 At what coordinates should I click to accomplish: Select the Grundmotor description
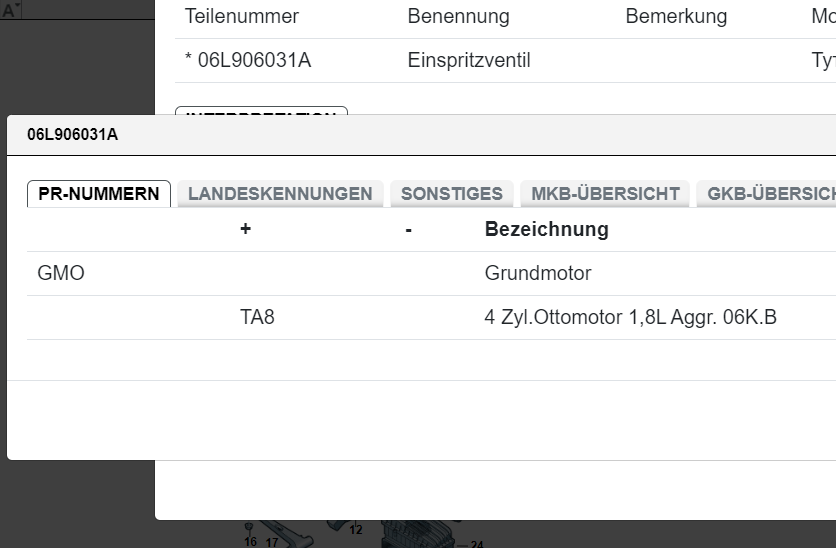538,273
